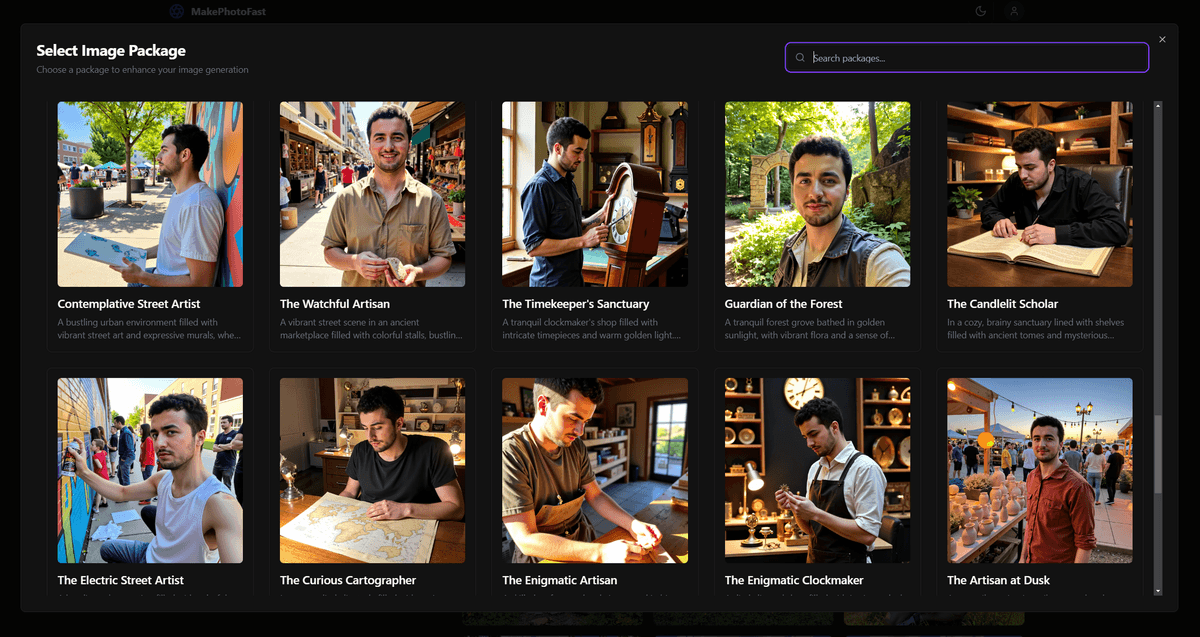Click the 'tranquil clockmaker's shop' description text
Image resolution: width=1200 pixels, height=637 pixels.
tap(594, 329)
